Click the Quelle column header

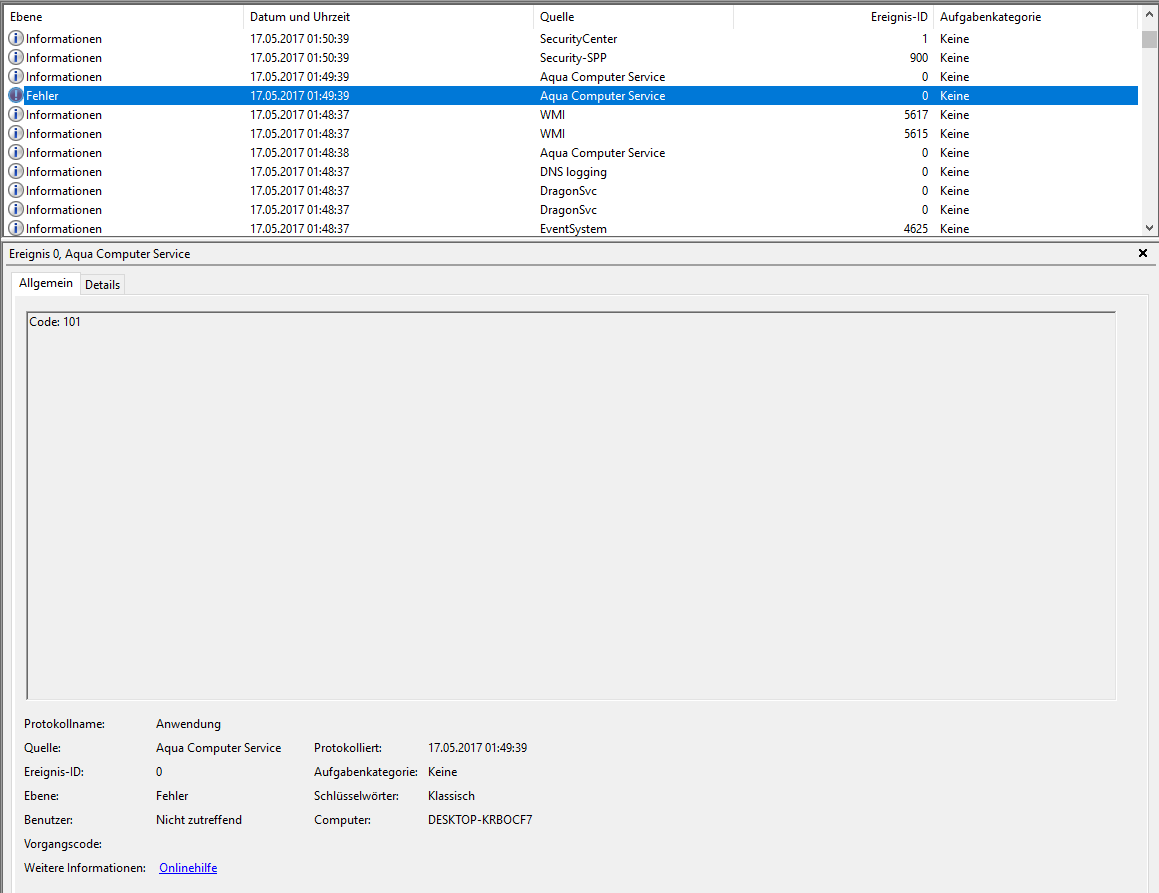[x=632, y=17]
